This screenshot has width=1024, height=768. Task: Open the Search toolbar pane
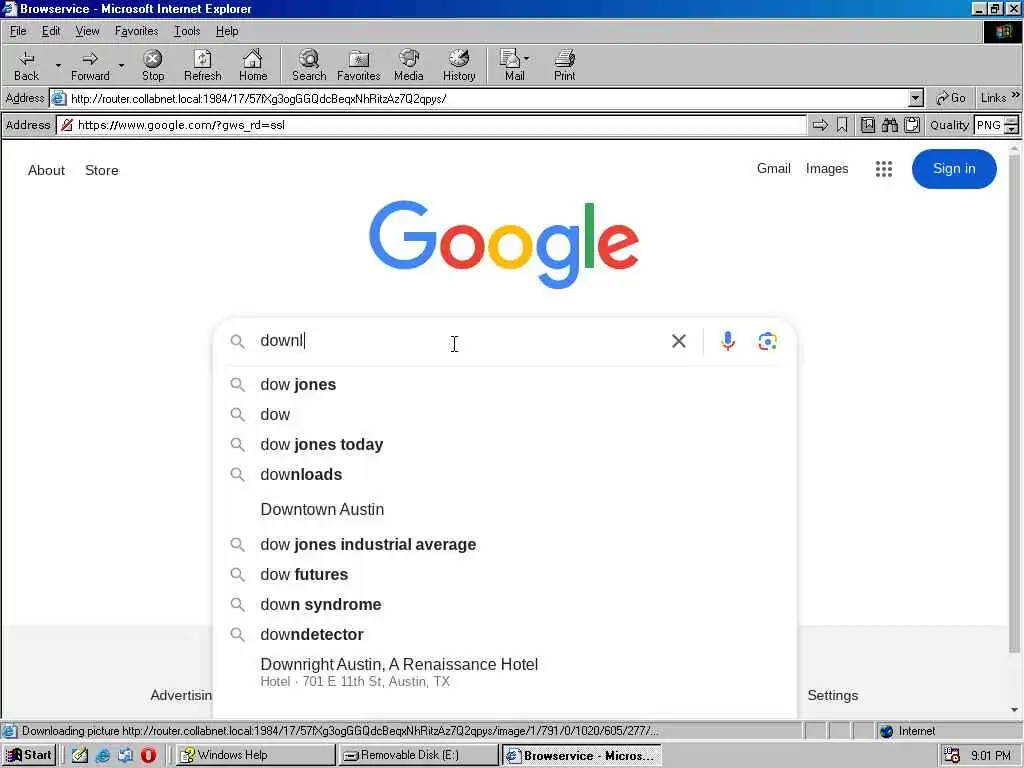point(309,66)
